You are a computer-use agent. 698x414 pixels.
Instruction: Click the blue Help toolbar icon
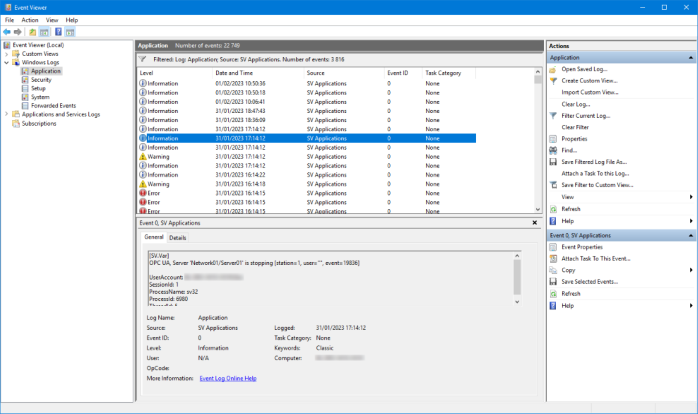click(x=58, y=32)
